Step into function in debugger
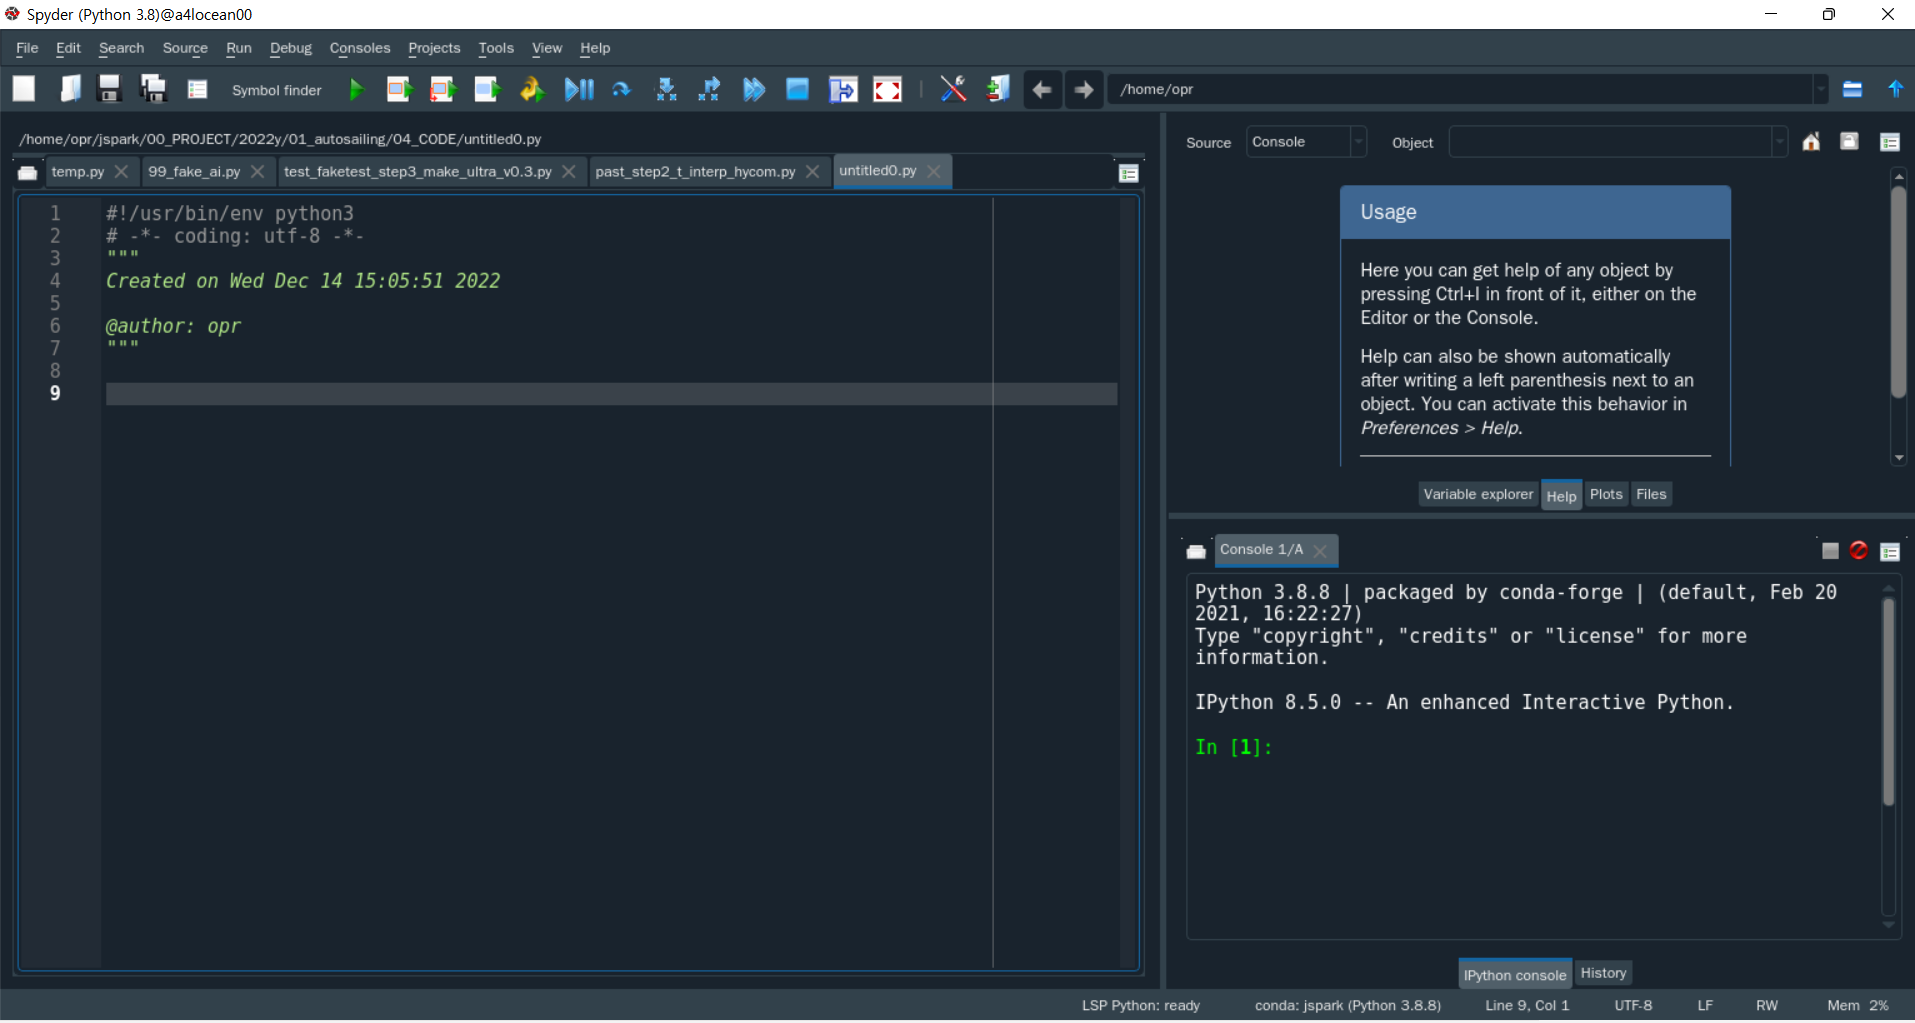The width and height of the screenshot is (1915, 1023). tap(665, 90)
